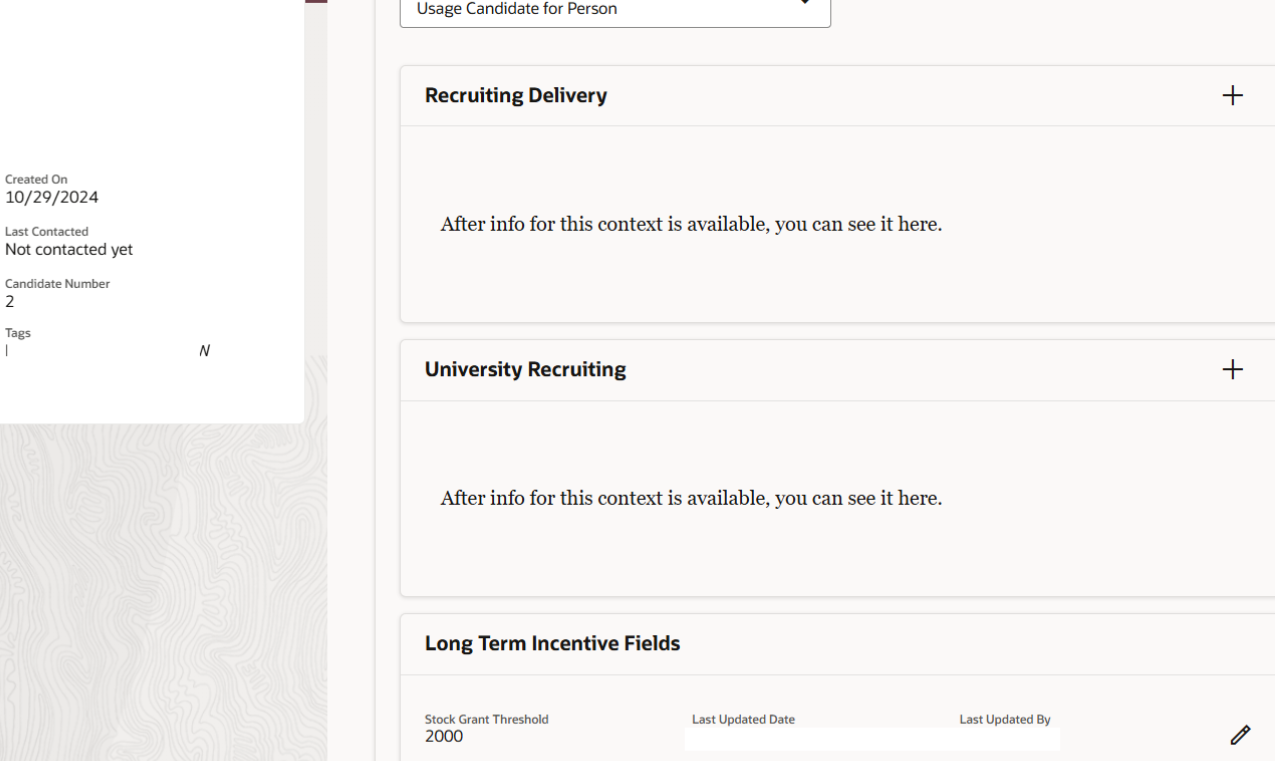Screen dimensions: 1275x761
Task: Select the Created On date 10/29/2024
Action: [50, 196]
